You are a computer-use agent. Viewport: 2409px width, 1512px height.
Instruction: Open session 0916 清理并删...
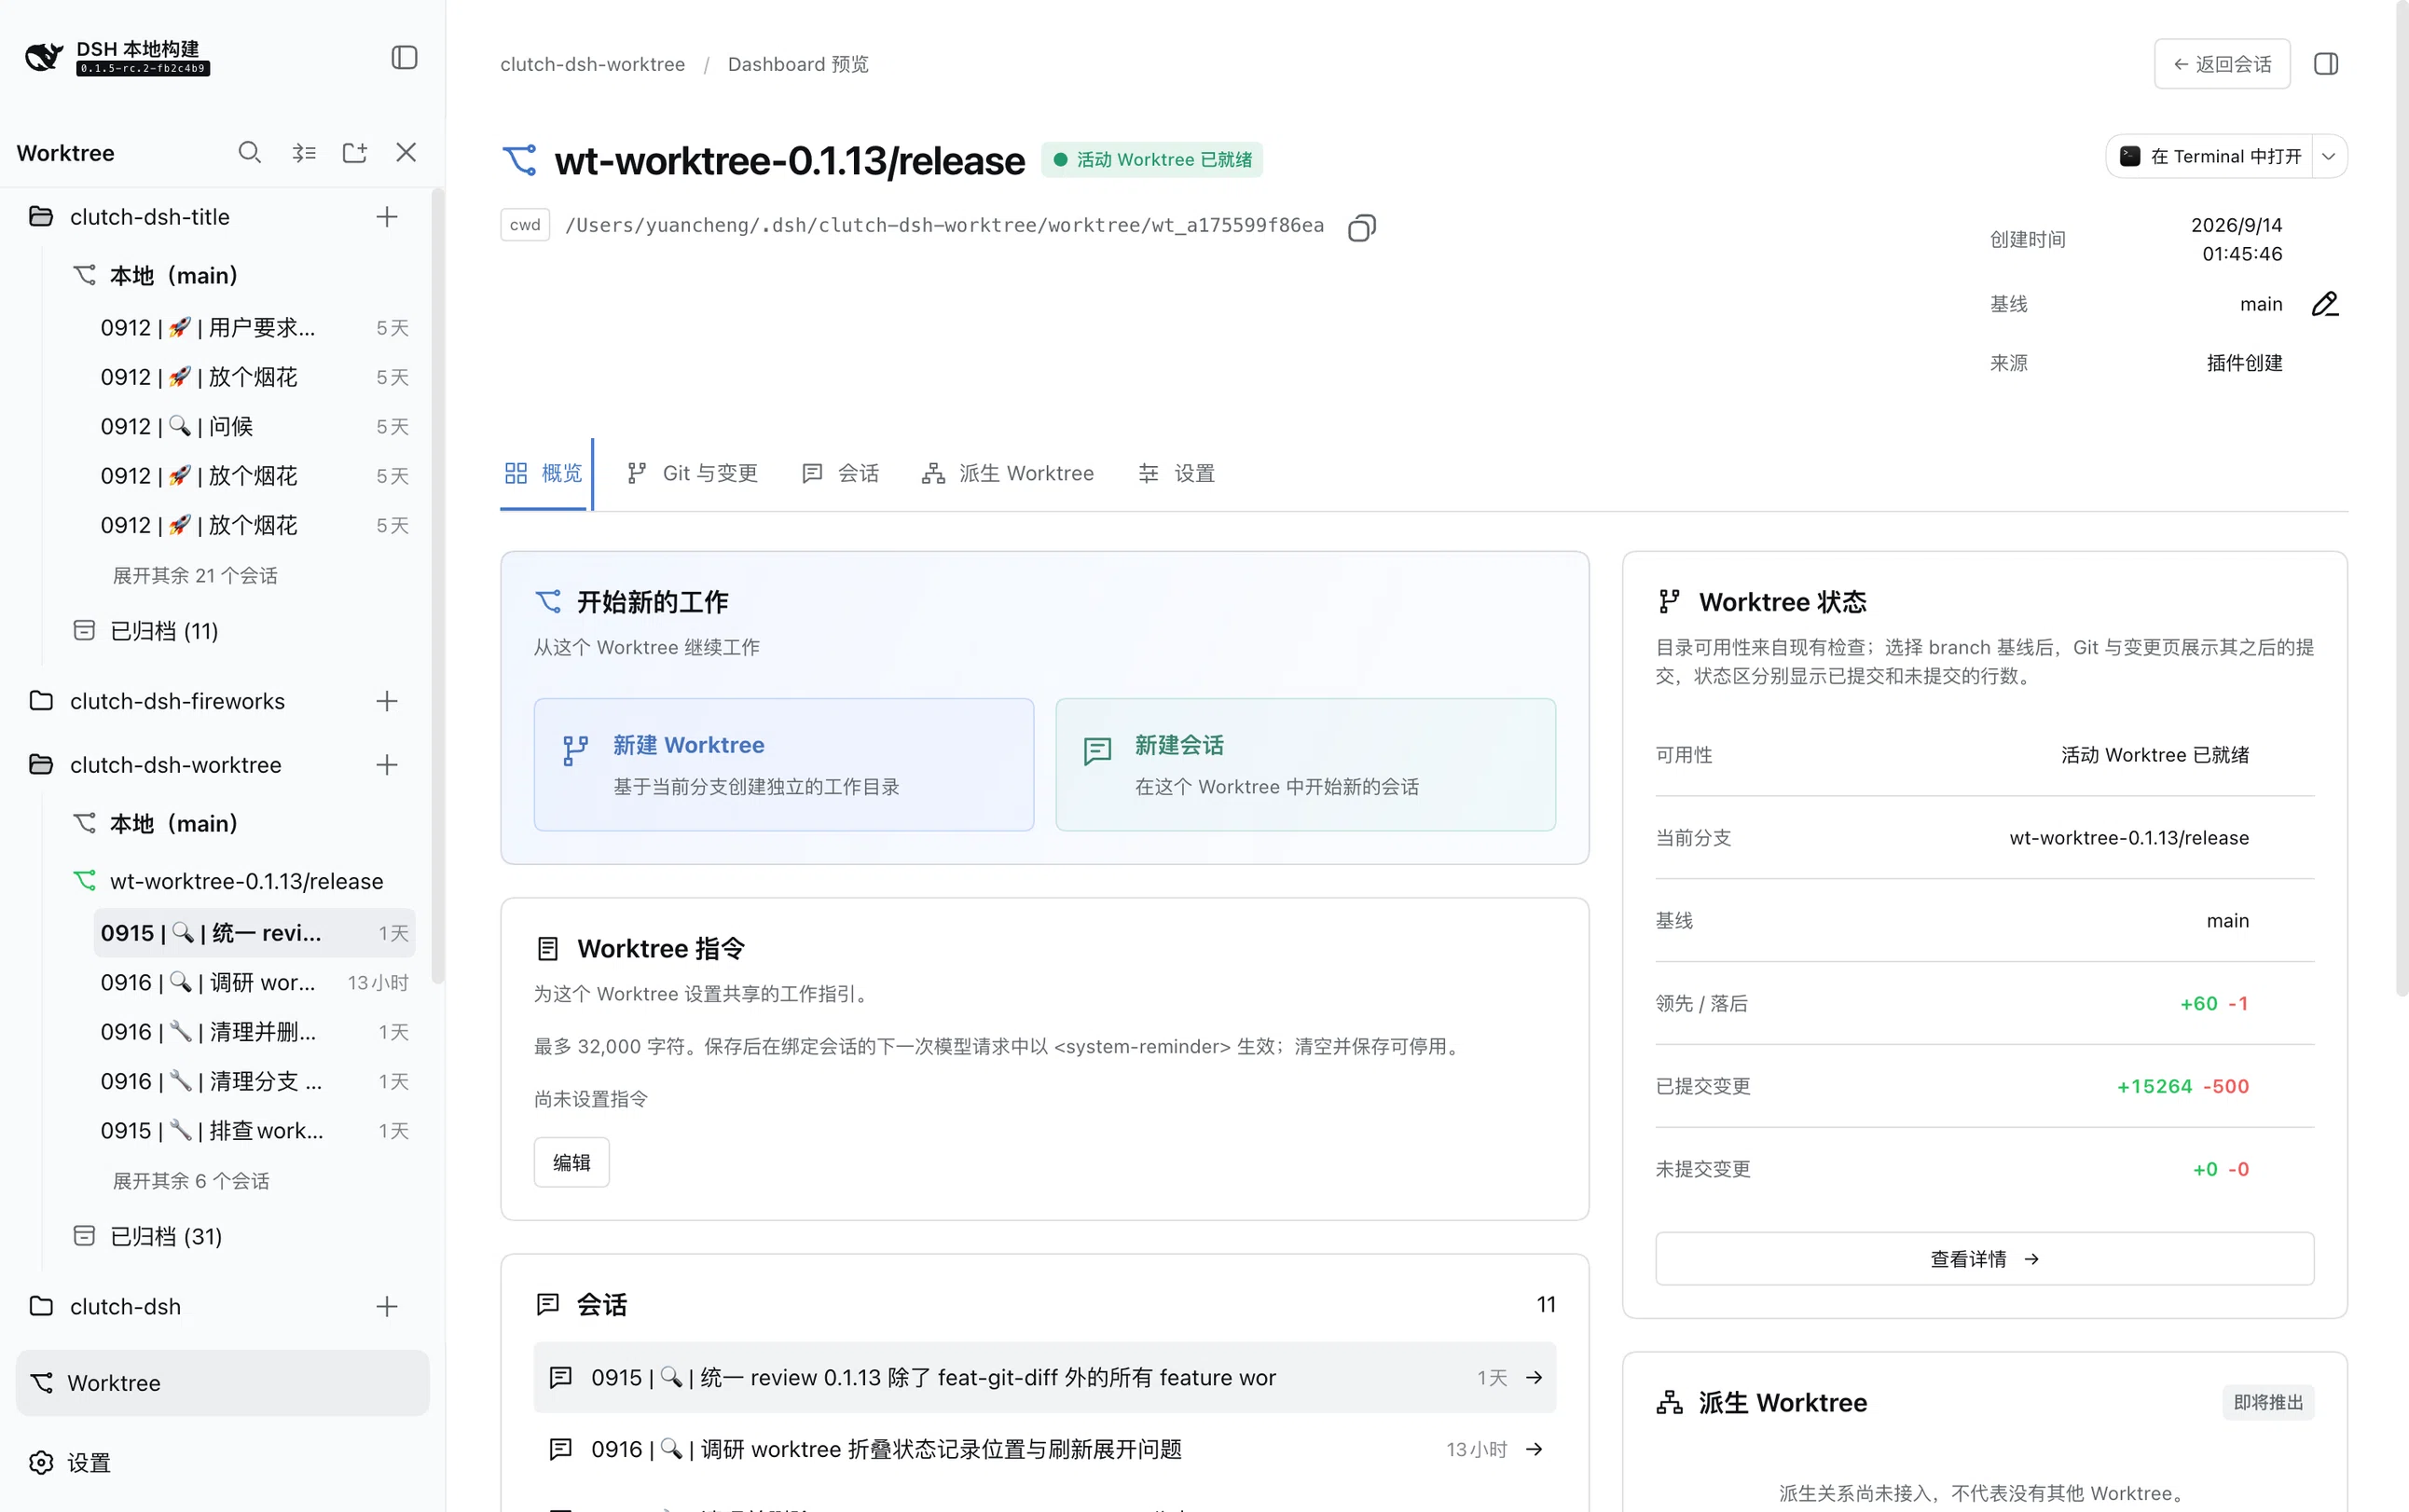255,1032
